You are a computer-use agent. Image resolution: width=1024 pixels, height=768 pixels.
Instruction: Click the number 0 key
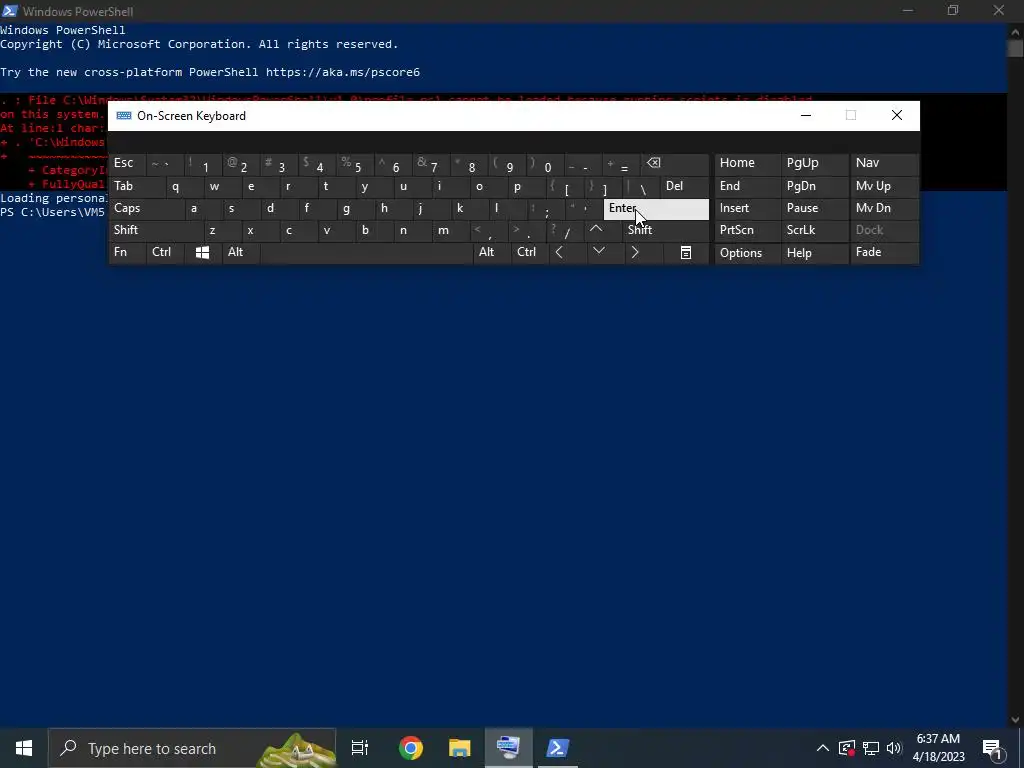[x=545, y=163]
